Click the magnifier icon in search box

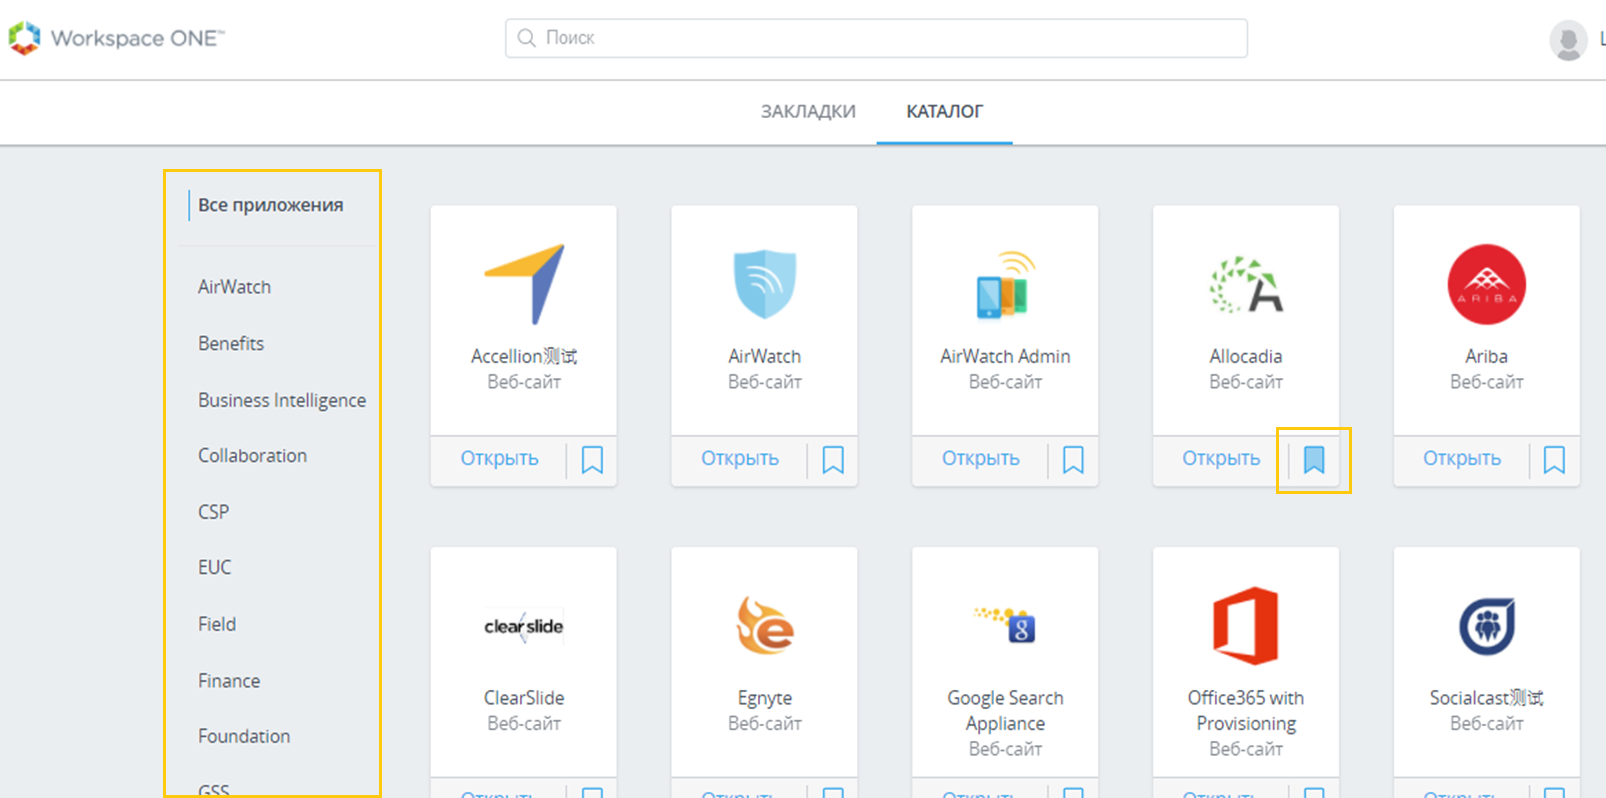(527, 38)
